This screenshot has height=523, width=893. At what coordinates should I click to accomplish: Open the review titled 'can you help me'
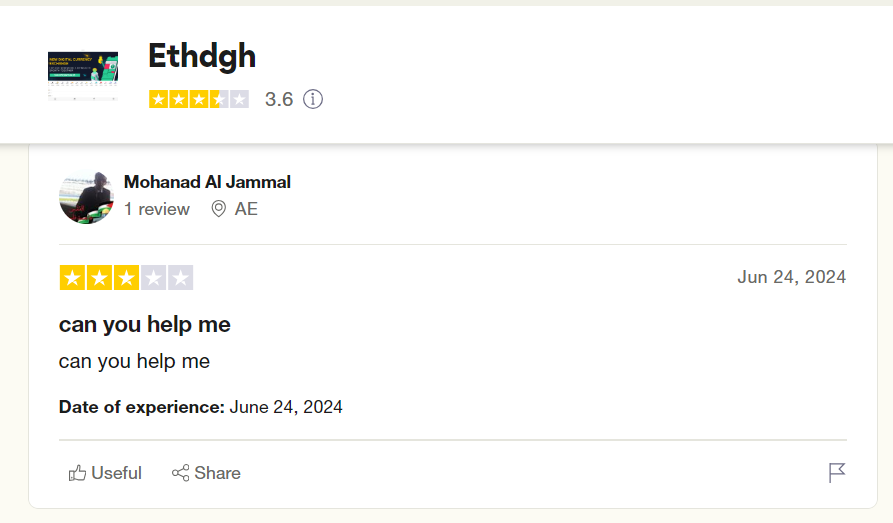[x=145, y=324]
